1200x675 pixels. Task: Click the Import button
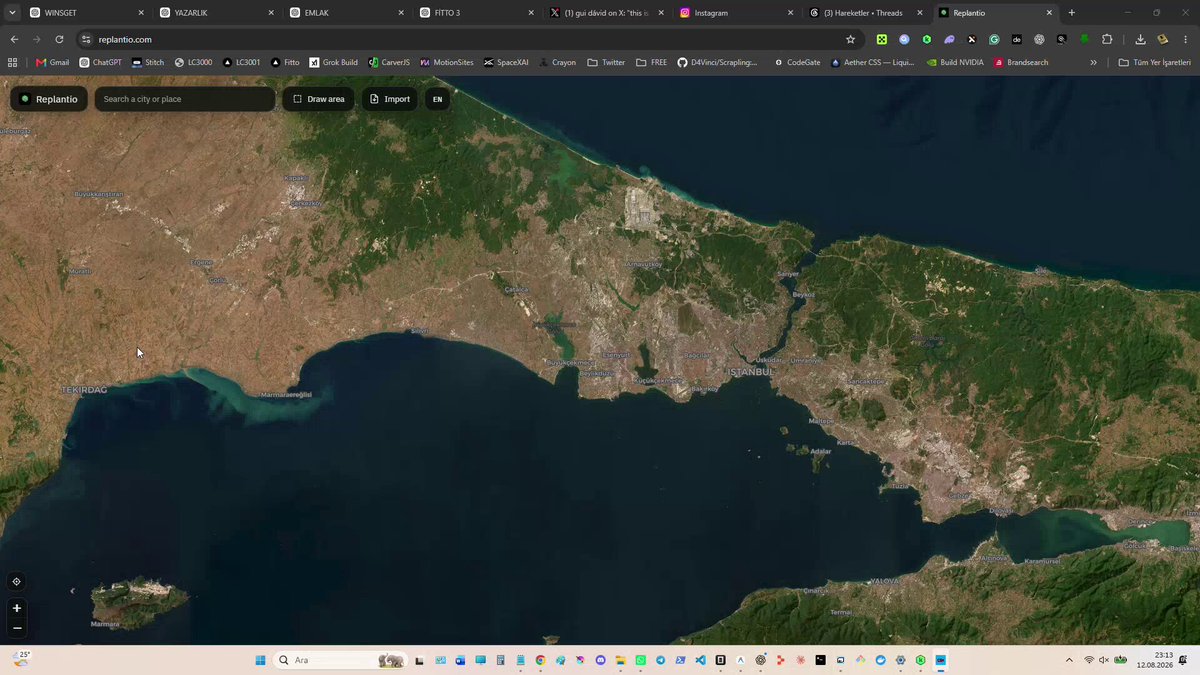pyautogui.click(x=389, y=99)
